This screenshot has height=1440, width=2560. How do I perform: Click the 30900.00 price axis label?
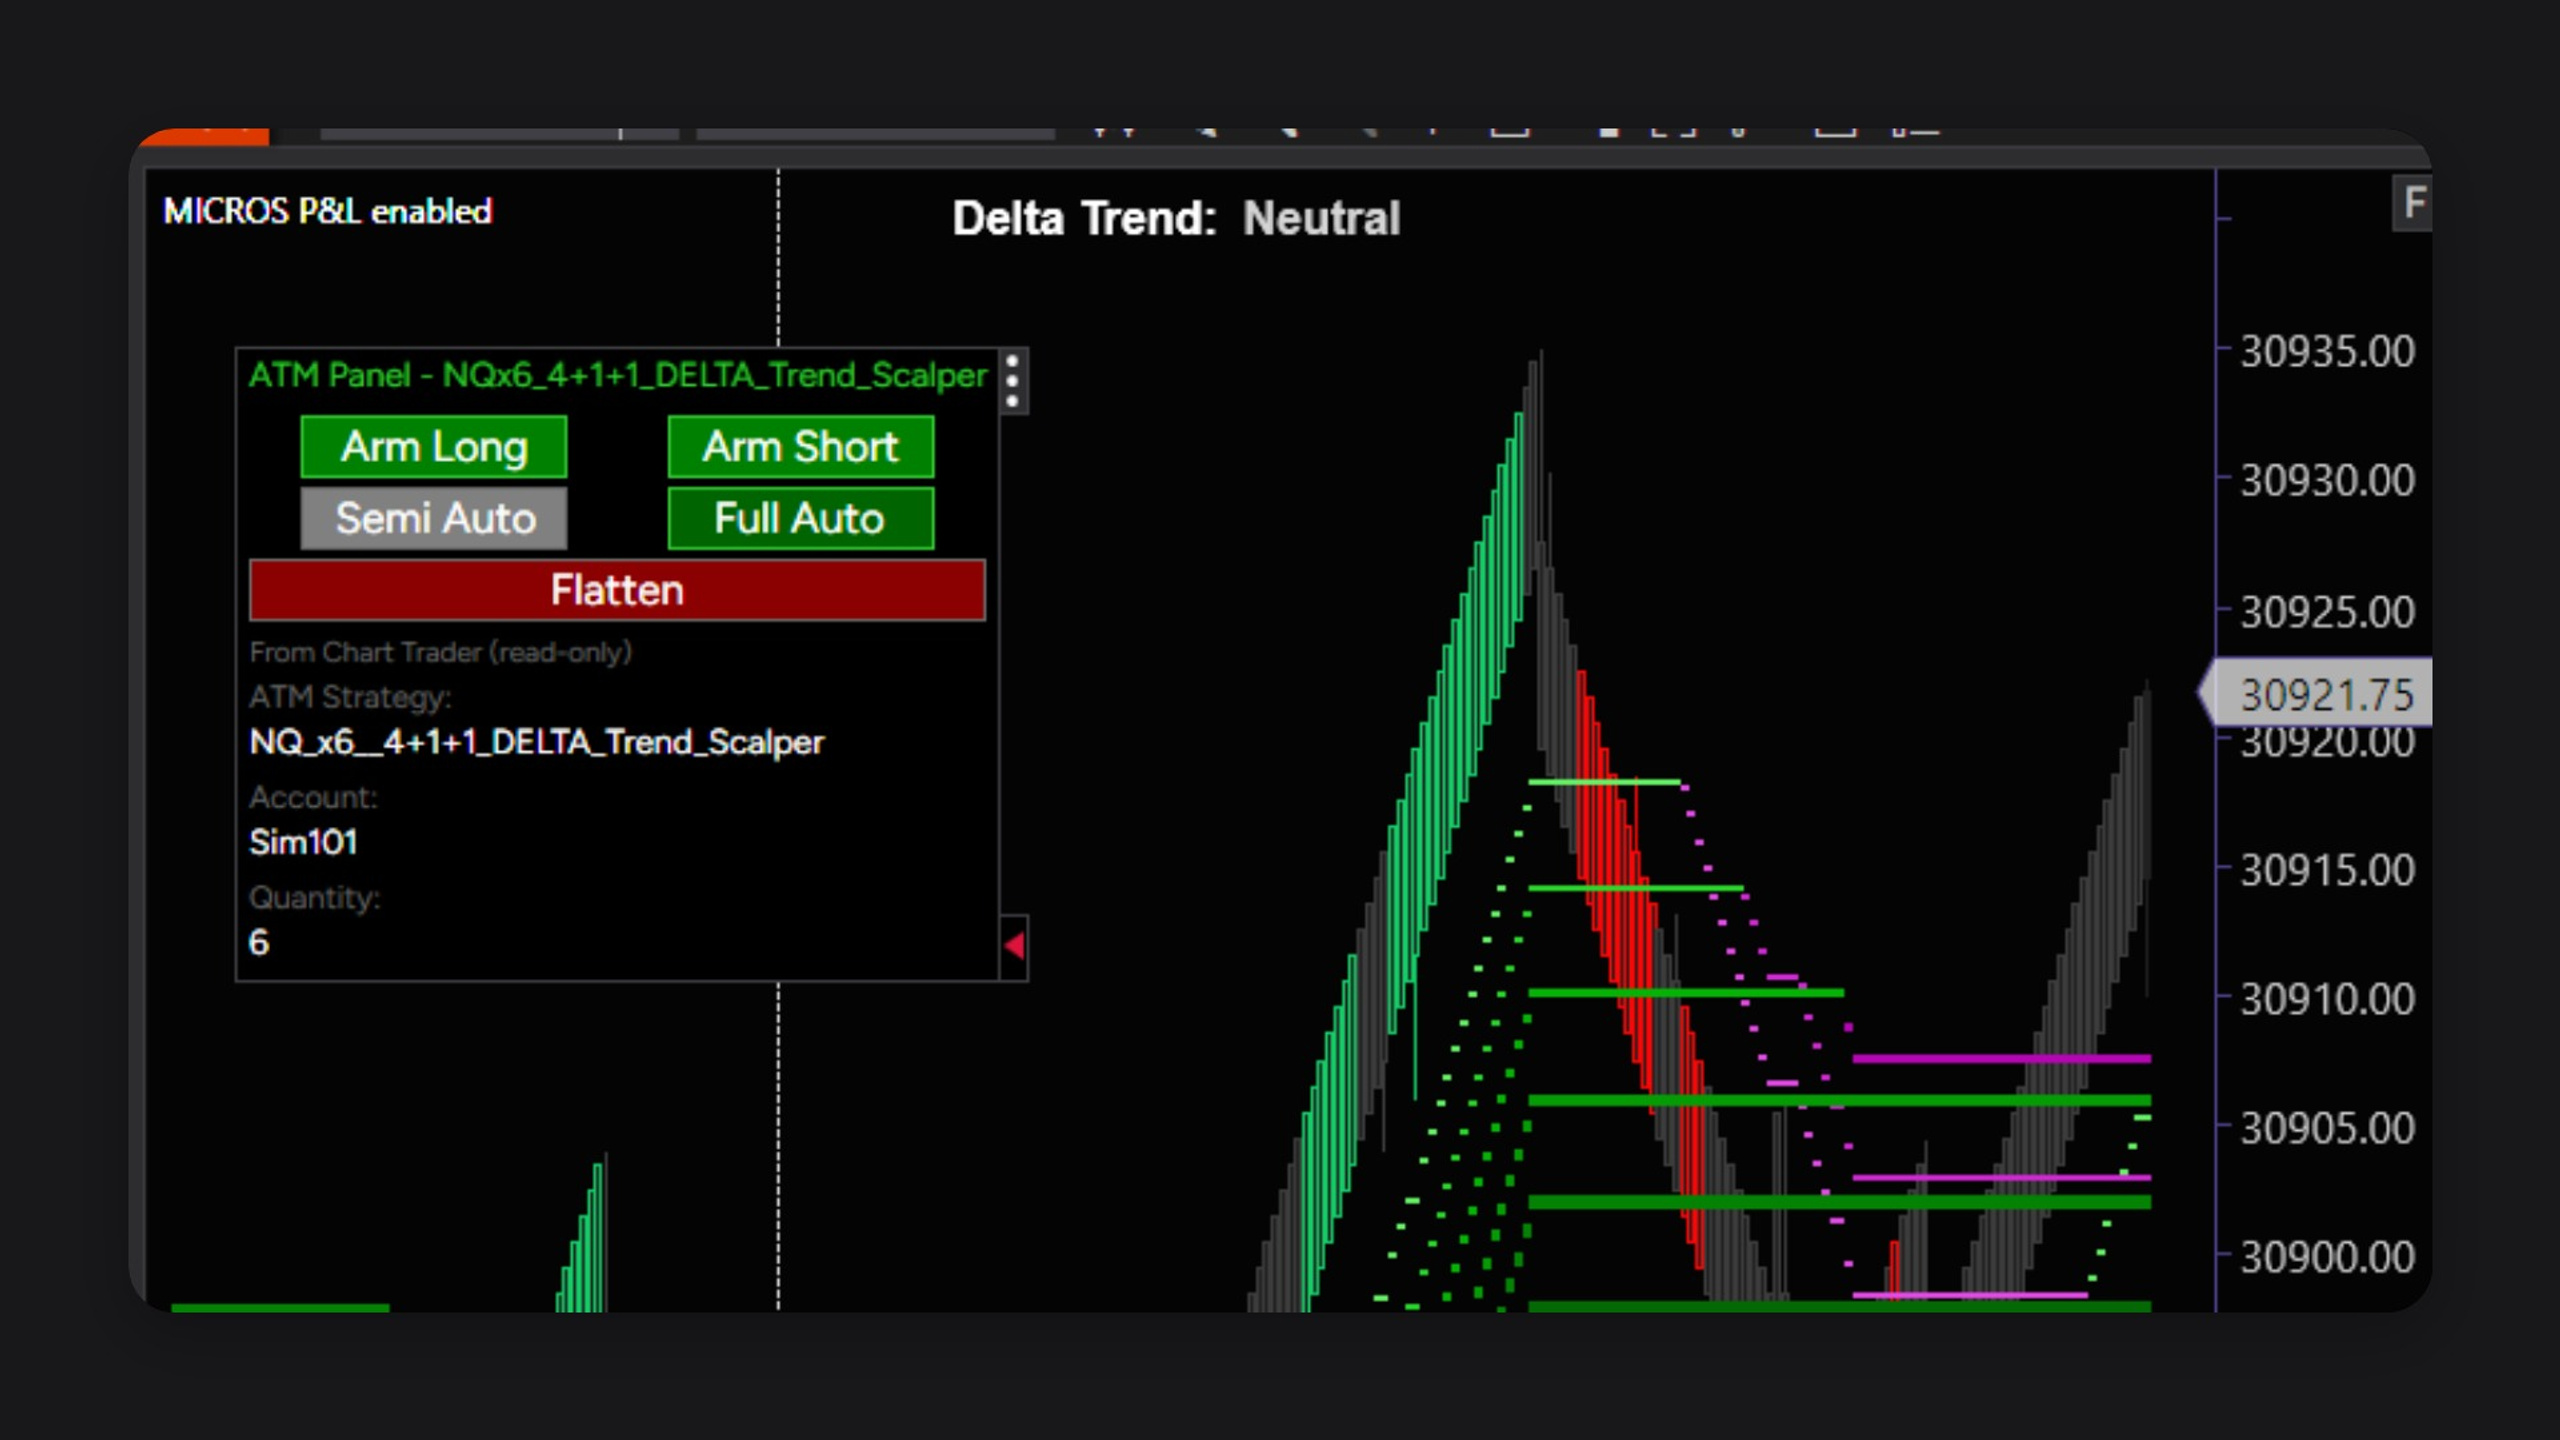click(2327, 1257)
